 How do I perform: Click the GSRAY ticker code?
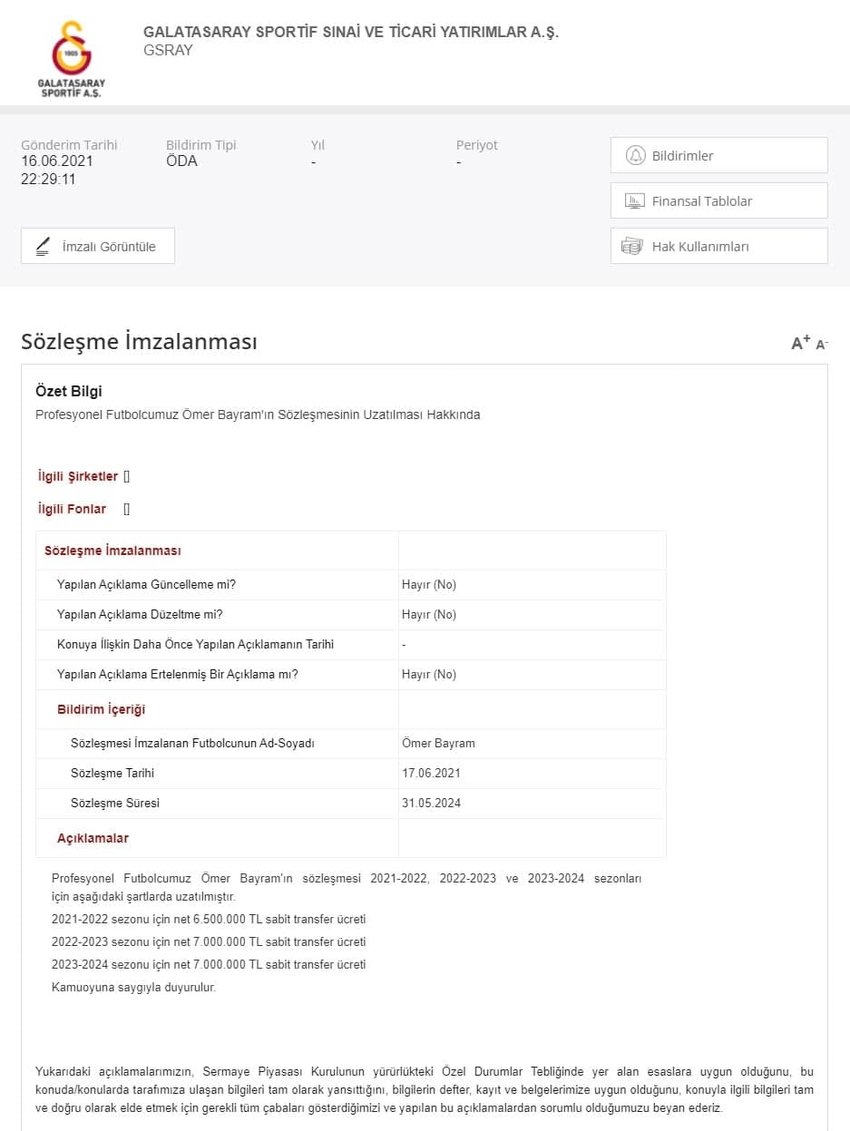168,51
